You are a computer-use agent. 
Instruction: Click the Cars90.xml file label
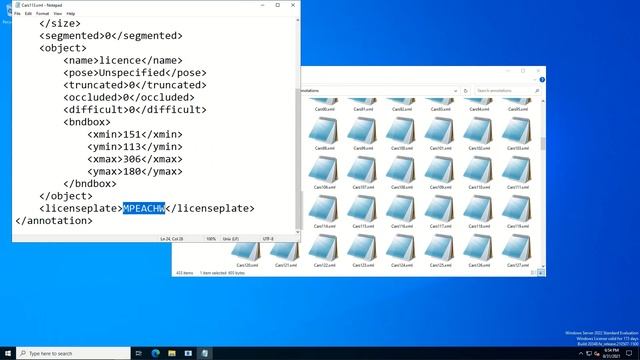(324, 109)
